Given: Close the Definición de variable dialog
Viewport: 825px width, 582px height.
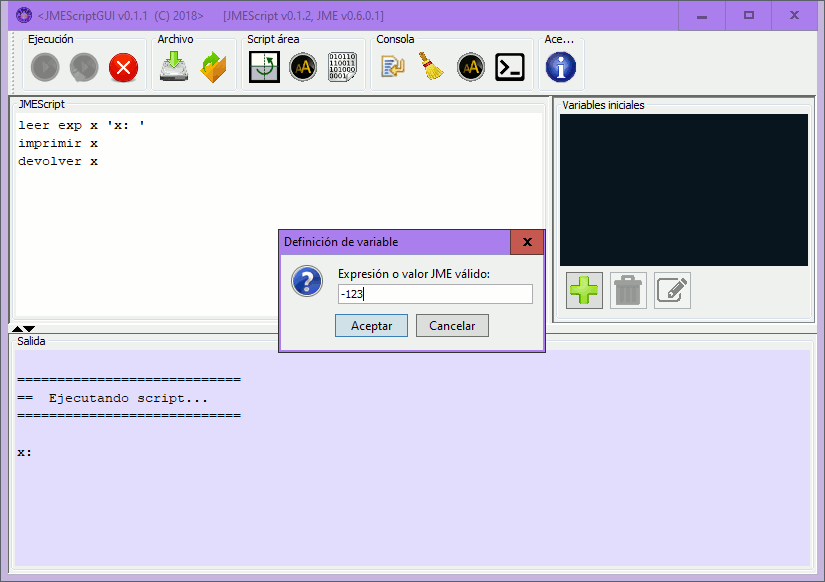Looking at the screenshot, I should tap(527, 242).
